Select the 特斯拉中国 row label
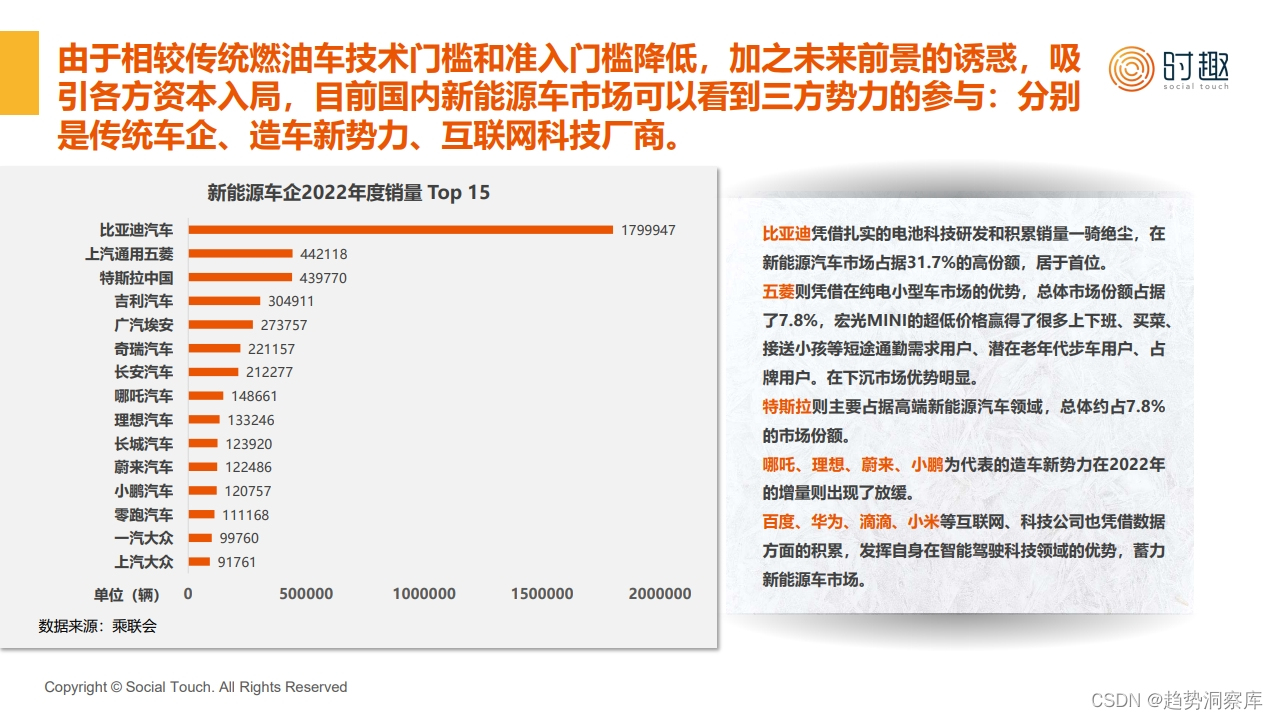 coord(136,278)
